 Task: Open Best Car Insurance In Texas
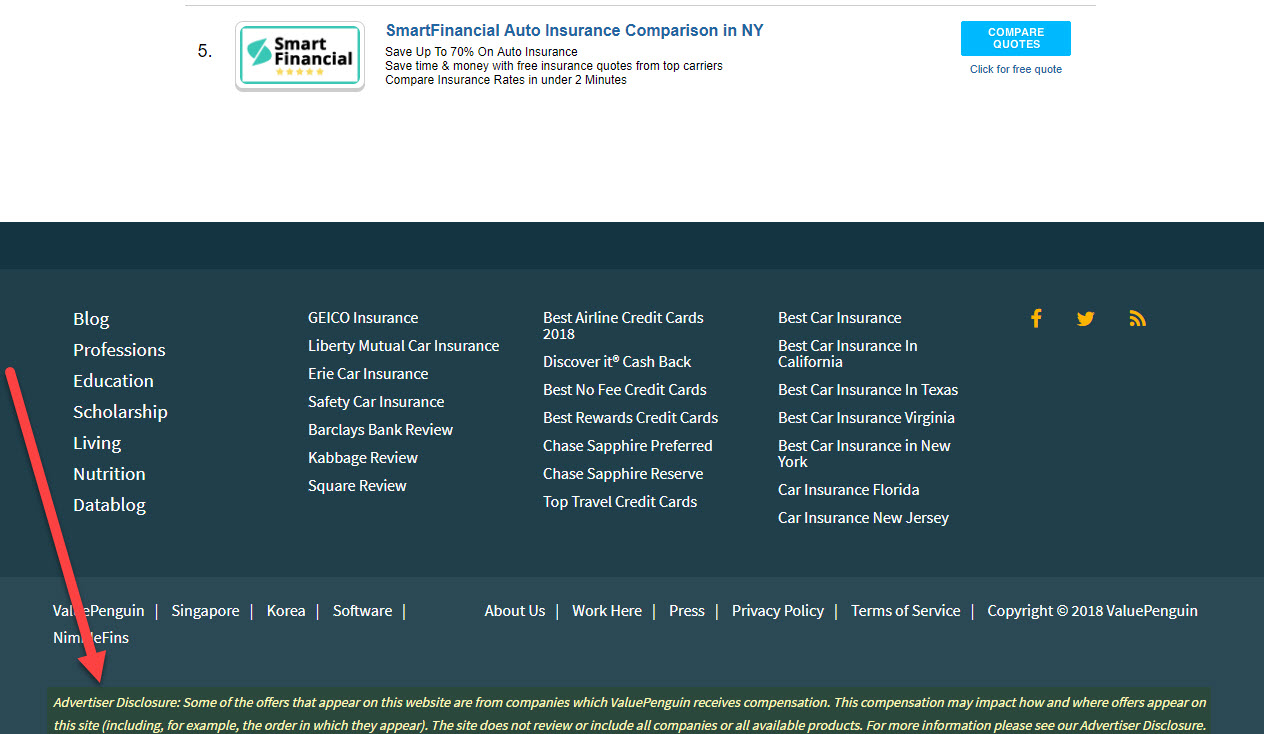tap(867, 390)
